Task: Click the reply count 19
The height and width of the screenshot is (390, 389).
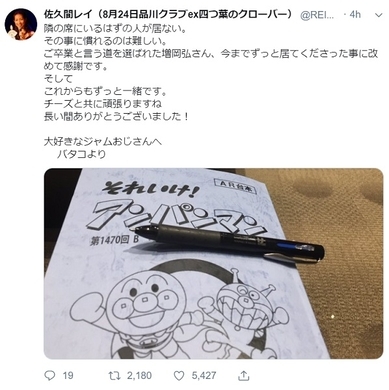Action: tap(68, 376)
